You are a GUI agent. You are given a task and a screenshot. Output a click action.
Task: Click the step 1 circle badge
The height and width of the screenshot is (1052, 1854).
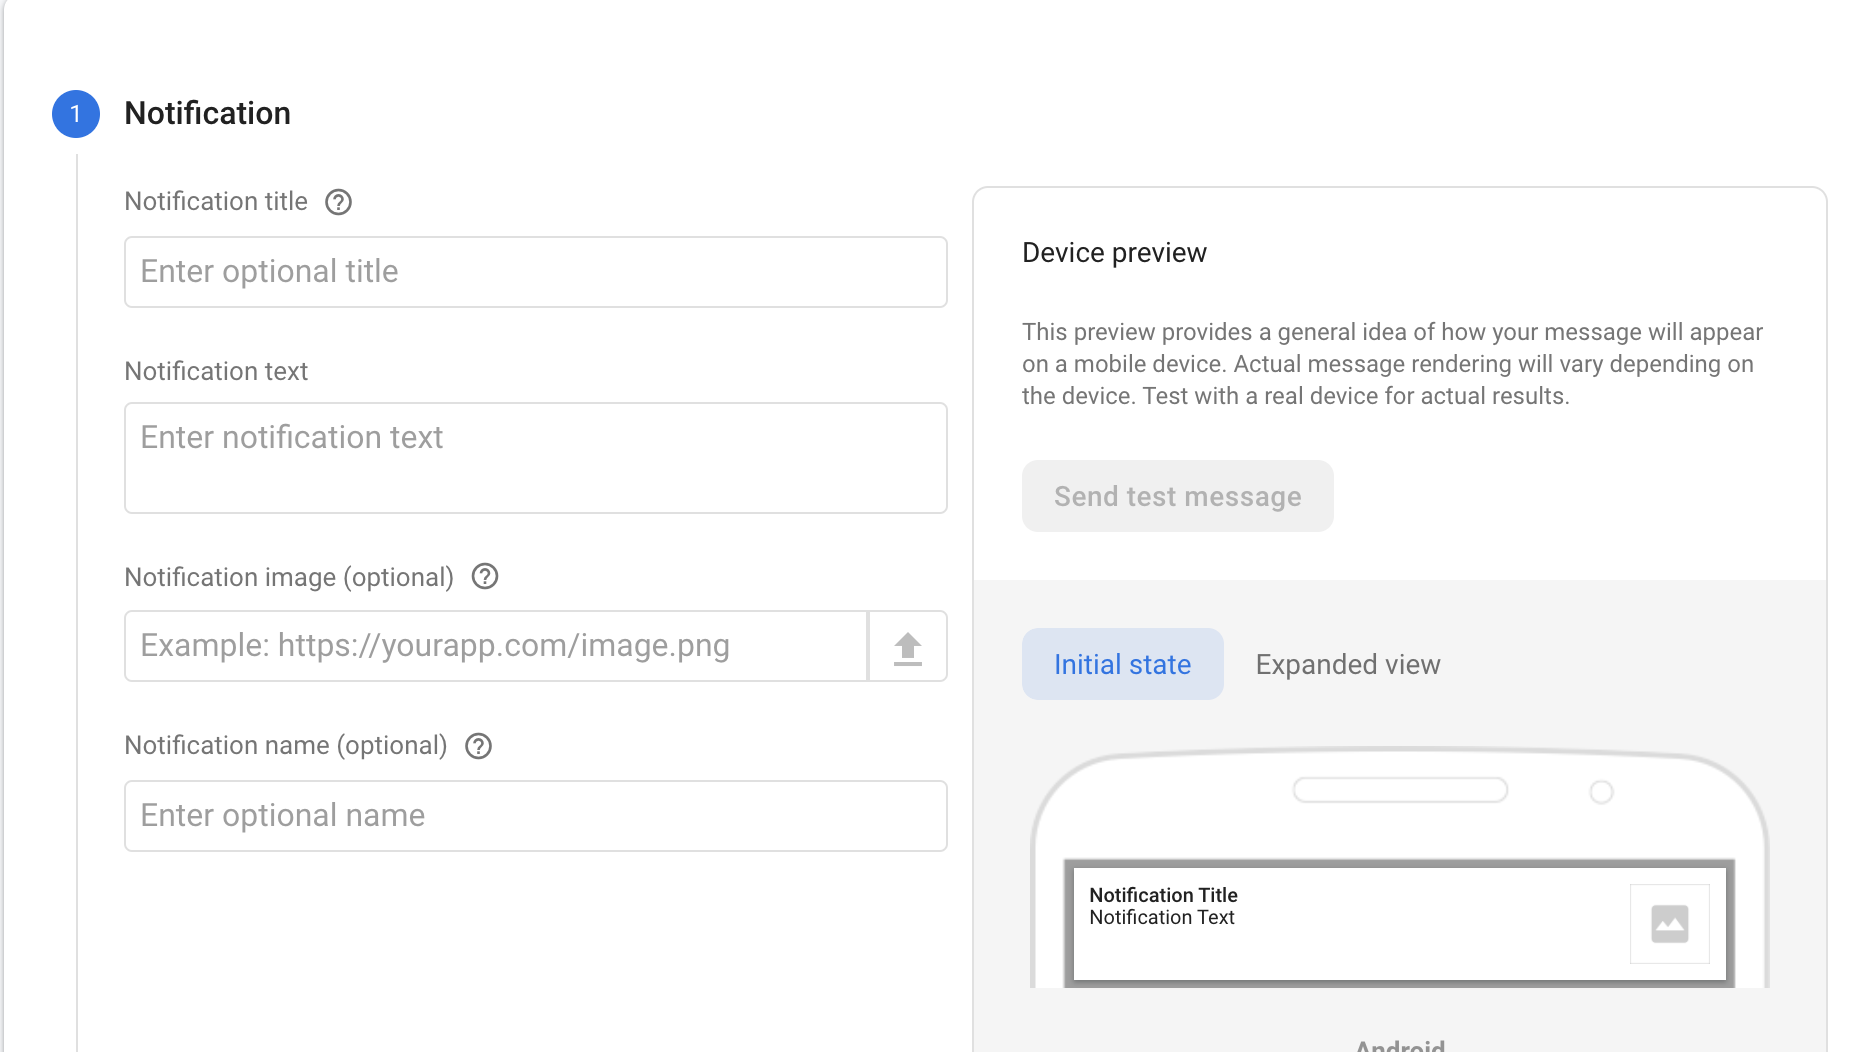click(x=76, y=114)
